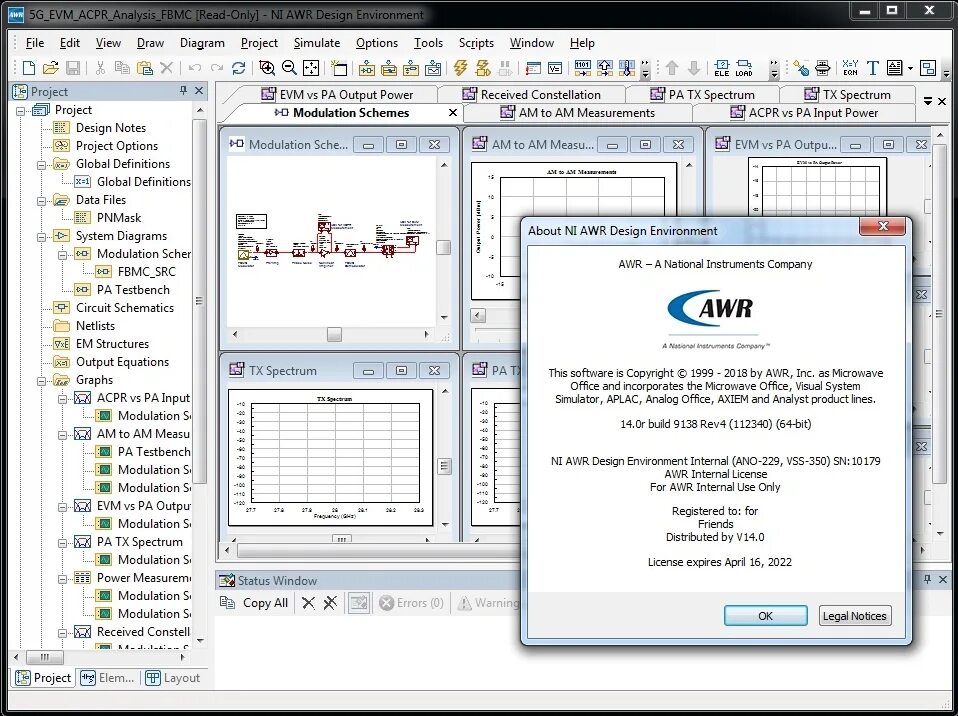The height and width of the screenshot is (716, 958).
Task: Click the ELE element toolbar icon
Action: [x=722, y=68]
